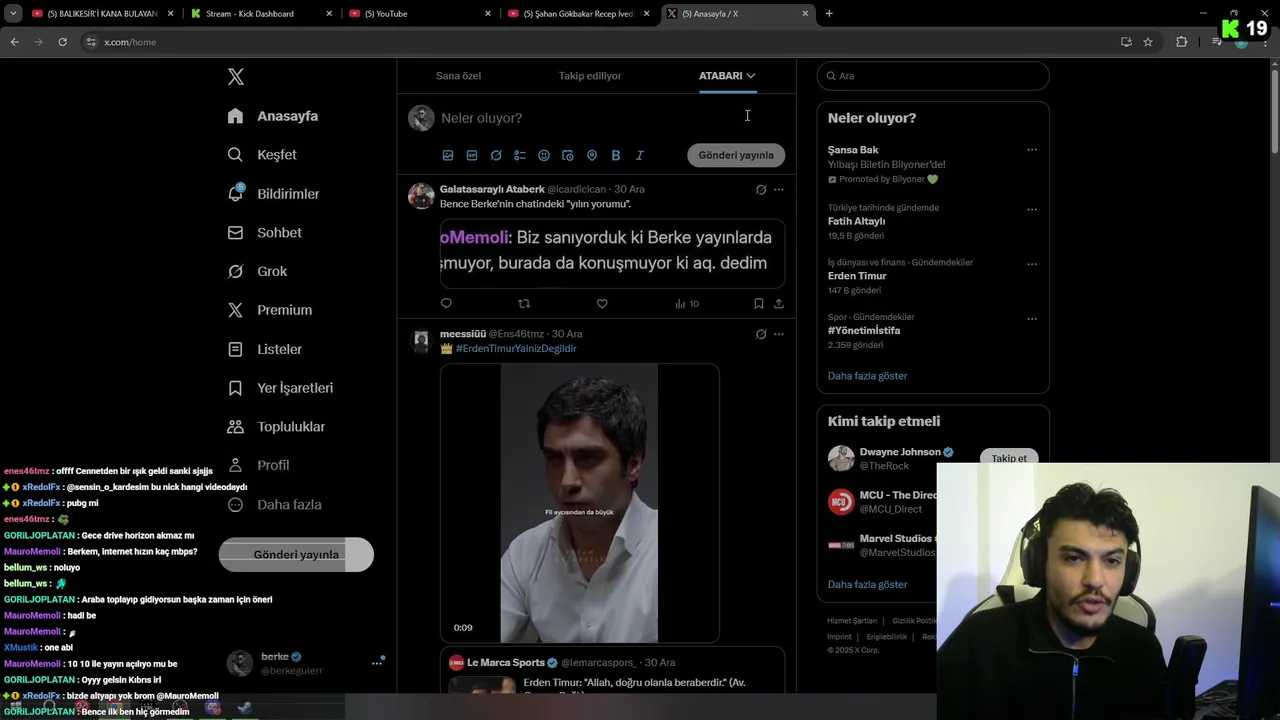Open Keşfet search page
Image resolution: width=1280 pixels, height=720 pixels.
[x=263, y=155]
